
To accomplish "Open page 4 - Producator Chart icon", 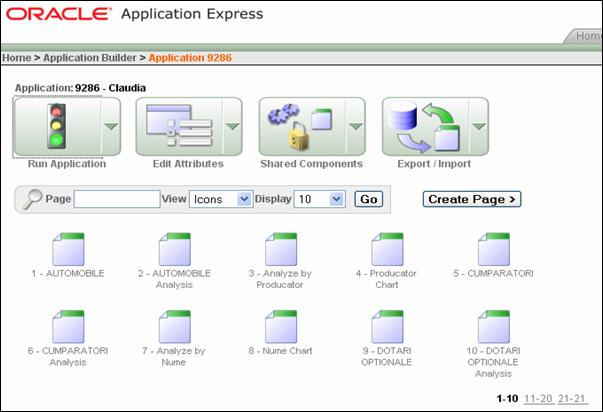I will click(386, 248).
